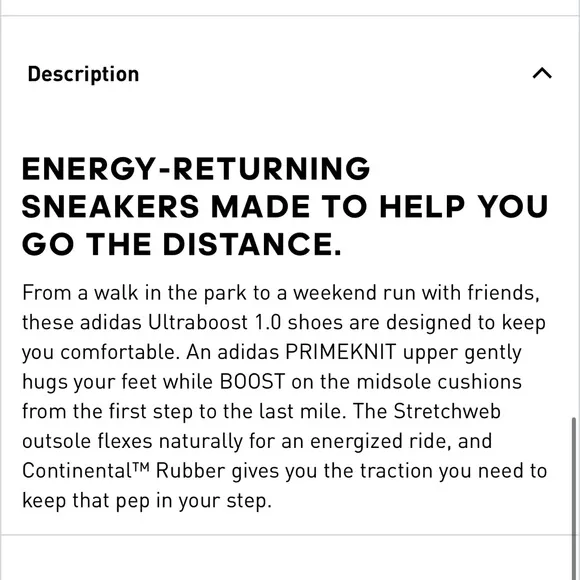Viewport: 580px width, 580px height.
Task: Click the word comfortable in the paragraph
Action: pyautogui.click(x=120, y=352)
